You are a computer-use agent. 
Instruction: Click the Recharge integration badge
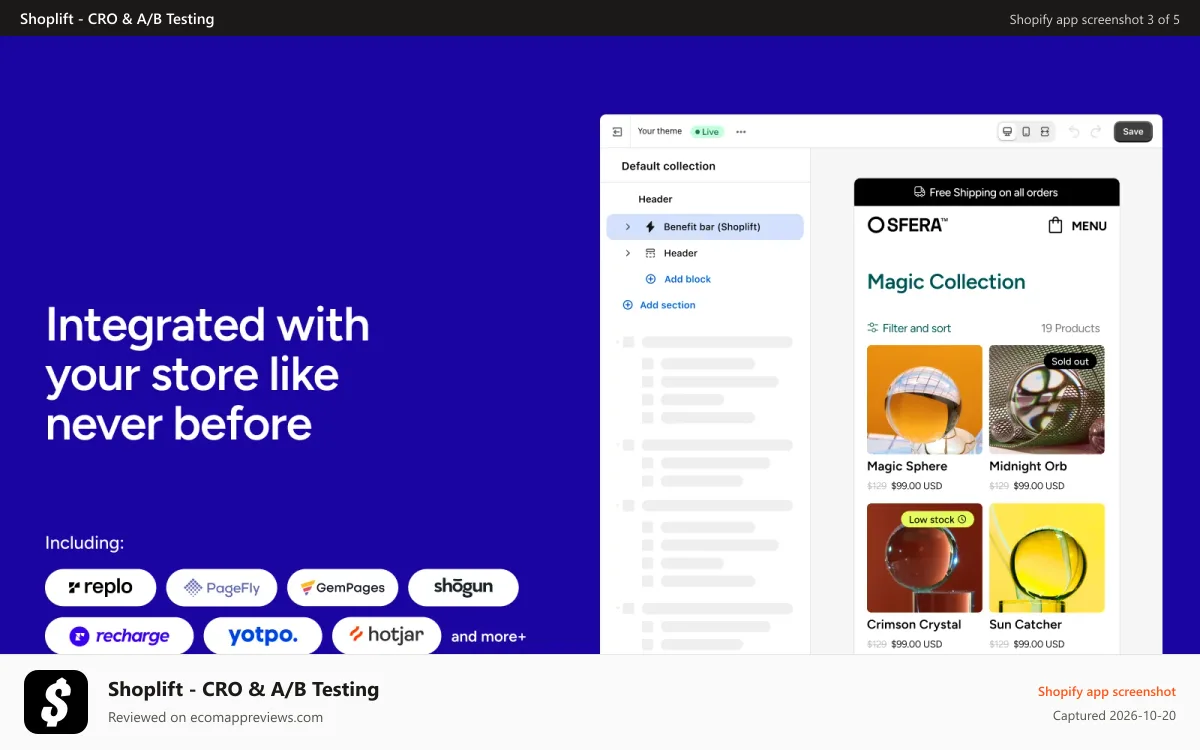point(120,636)
